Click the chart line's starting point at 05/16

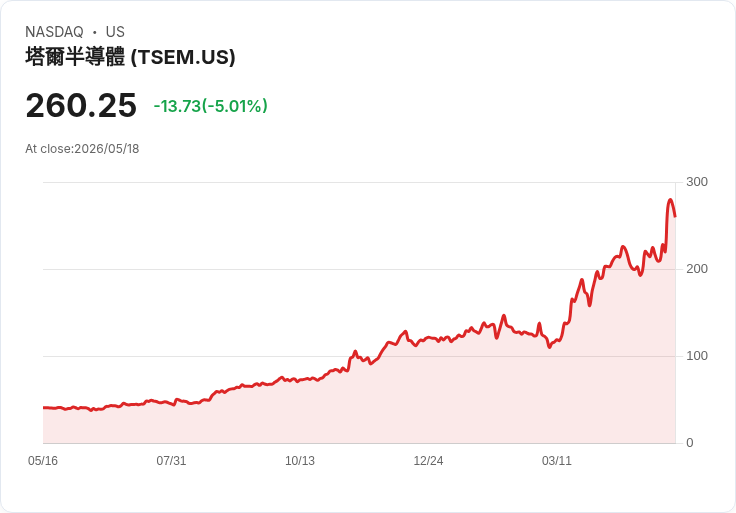(44, 407)
